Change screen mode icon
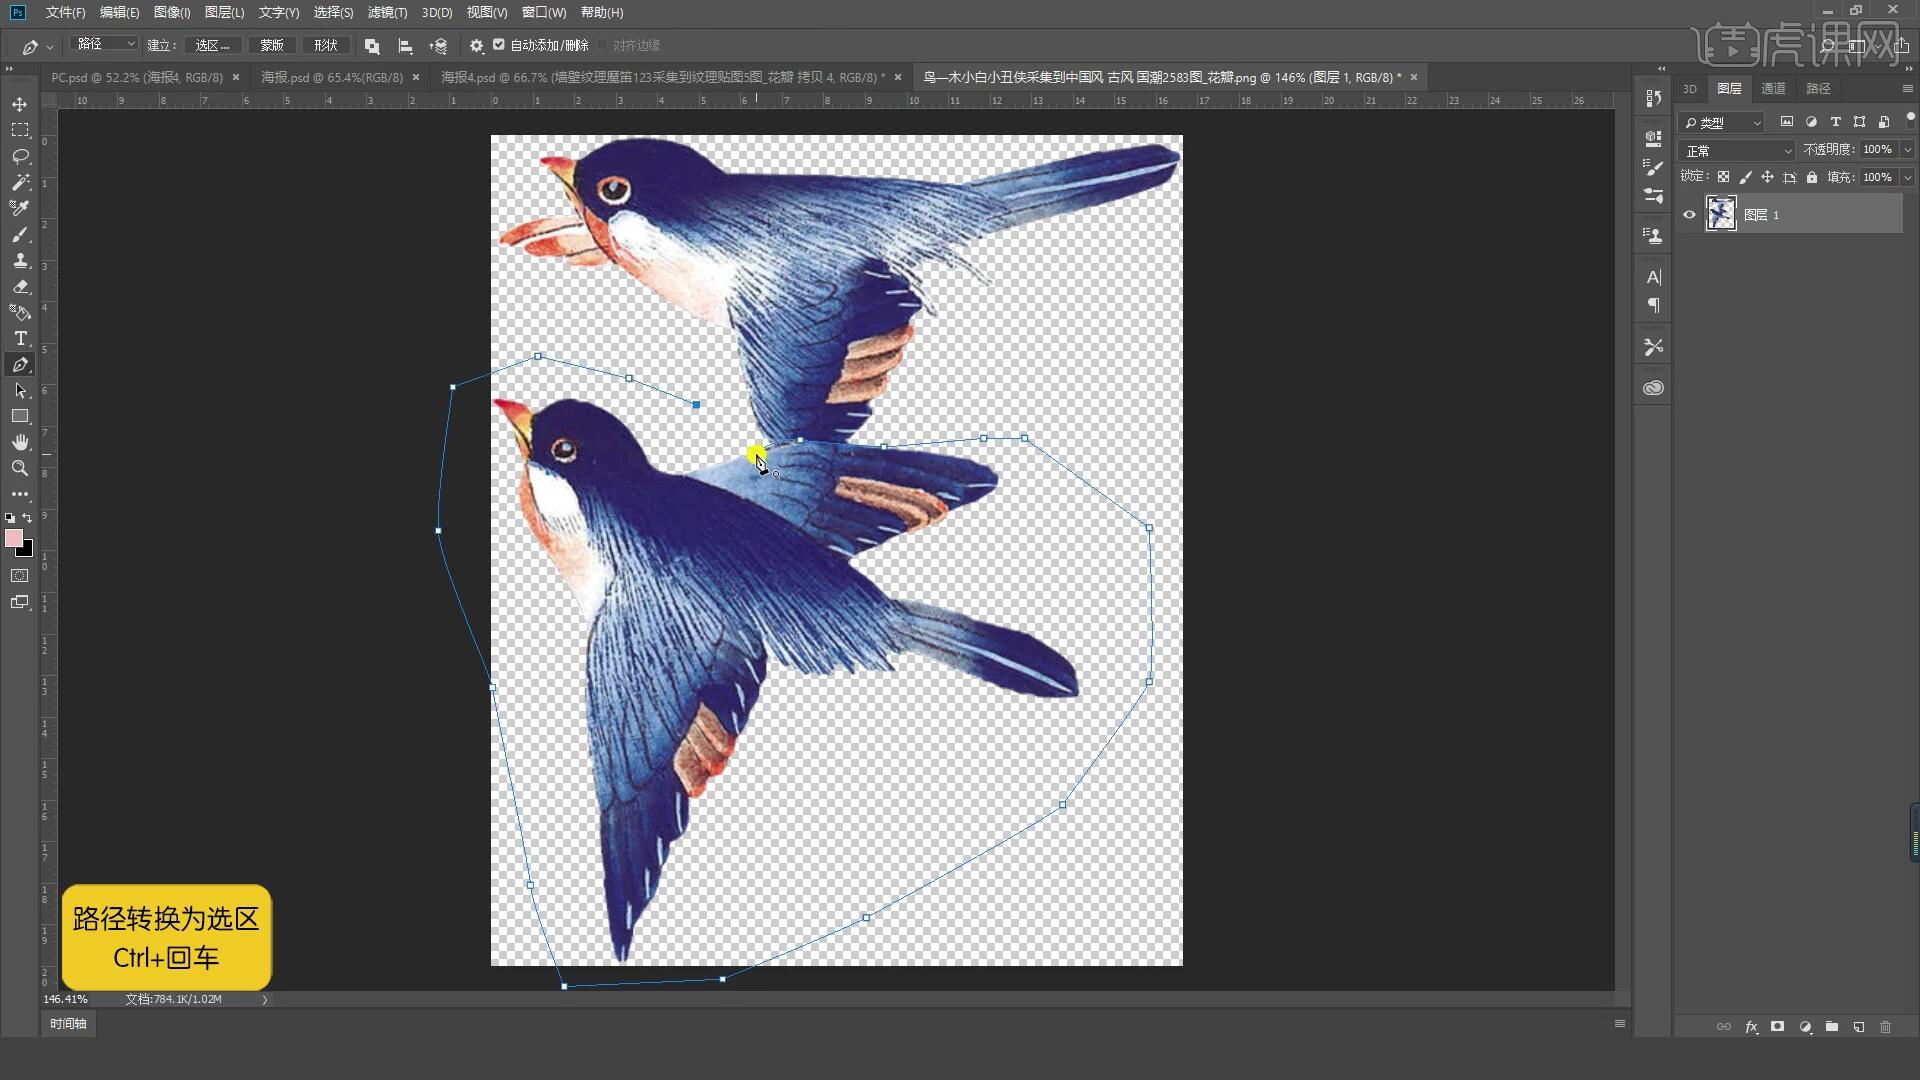 20,602
